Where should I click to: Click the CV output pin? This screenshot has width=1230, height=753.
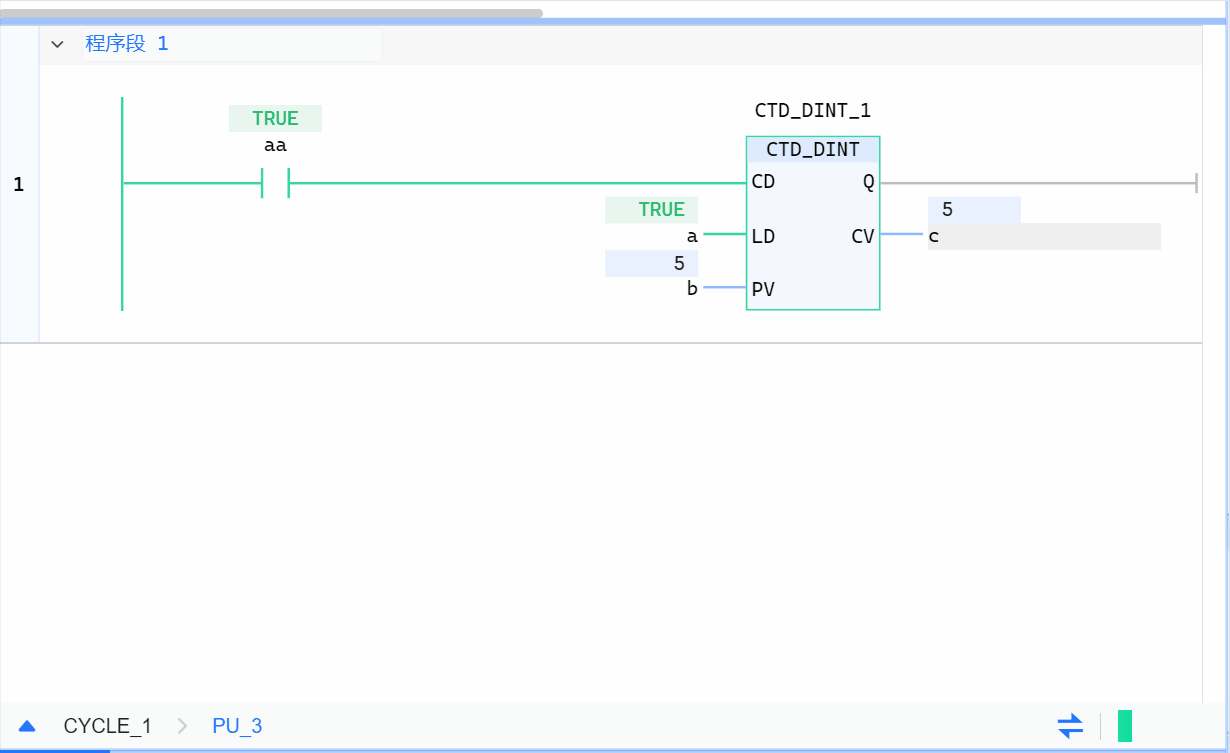(x=862, y=237)
